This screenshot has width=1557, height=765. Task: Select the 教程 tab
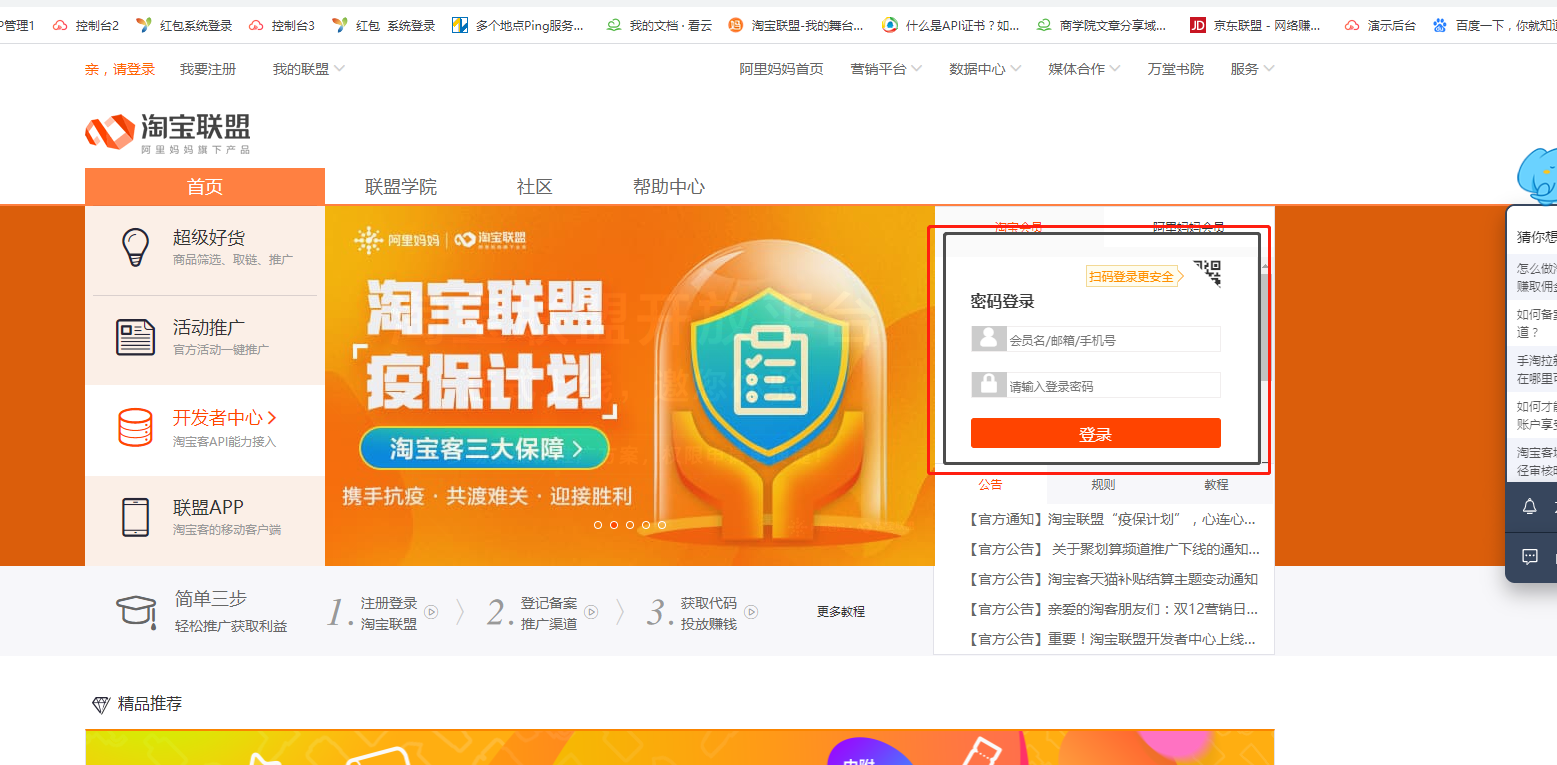pos(1216,484)
